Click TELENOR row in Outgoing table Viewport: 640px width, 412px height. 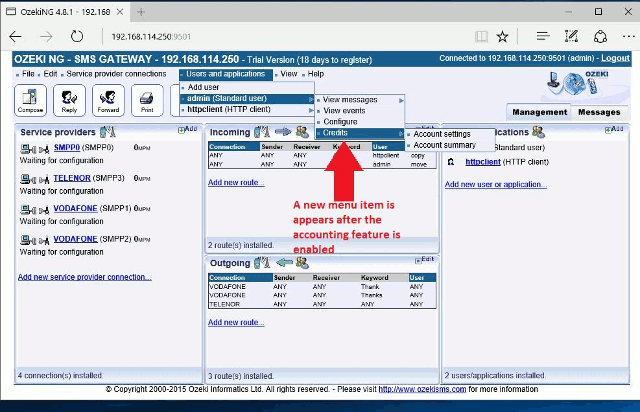click(x=322, y=304)
